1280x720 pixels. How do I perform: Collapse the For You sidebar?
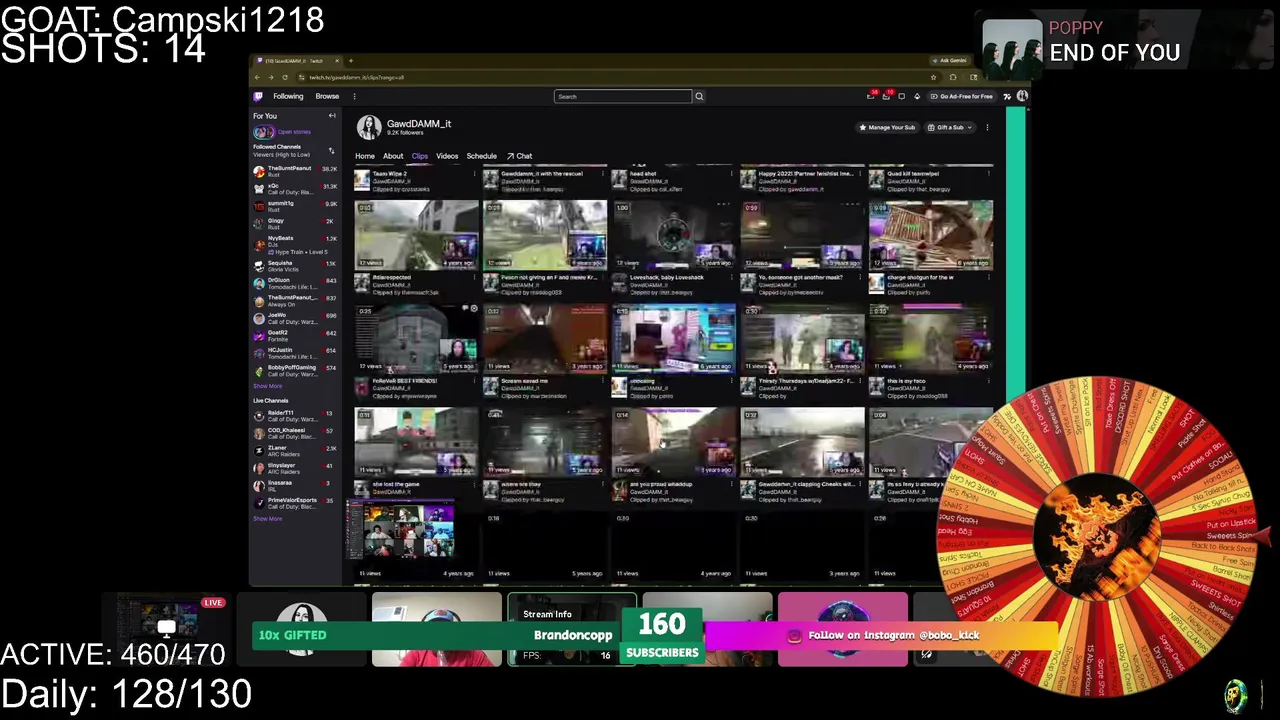332,116
